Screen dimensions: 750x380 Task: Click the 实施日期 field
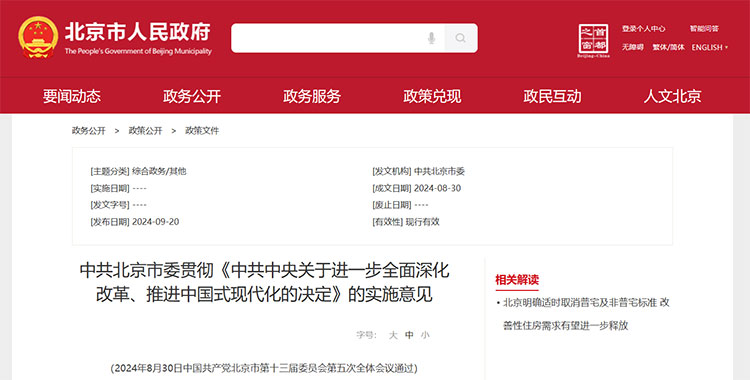click(x=119, y=189)
